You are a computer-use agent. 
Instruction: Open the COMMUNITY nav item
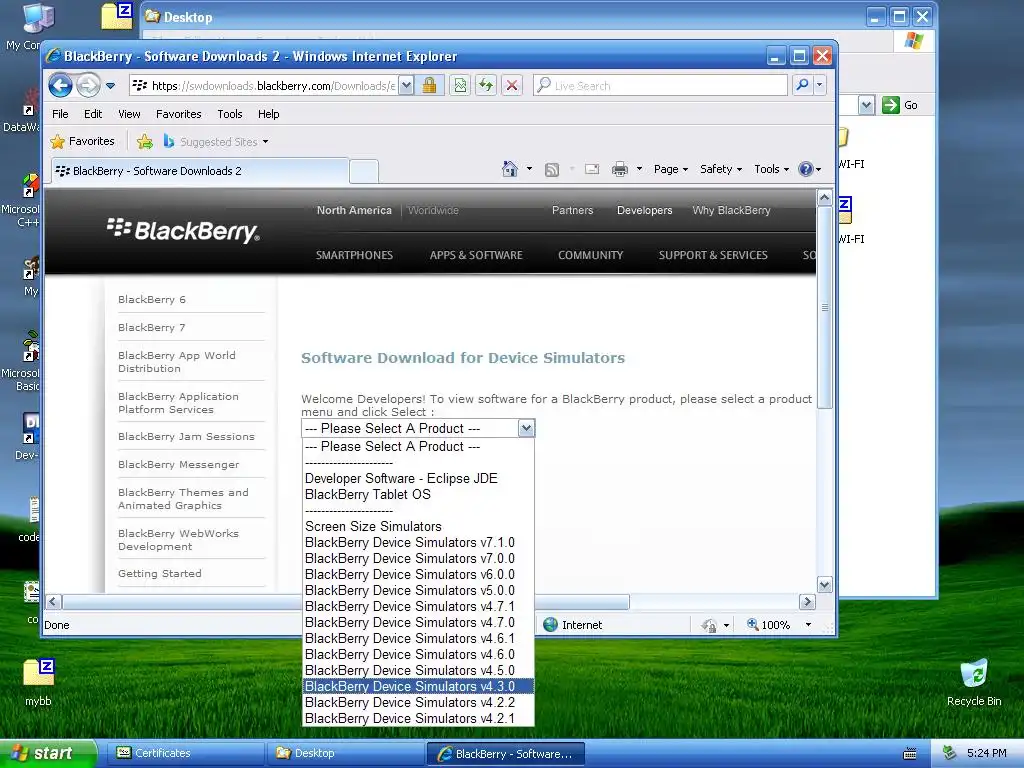point(590,255)
